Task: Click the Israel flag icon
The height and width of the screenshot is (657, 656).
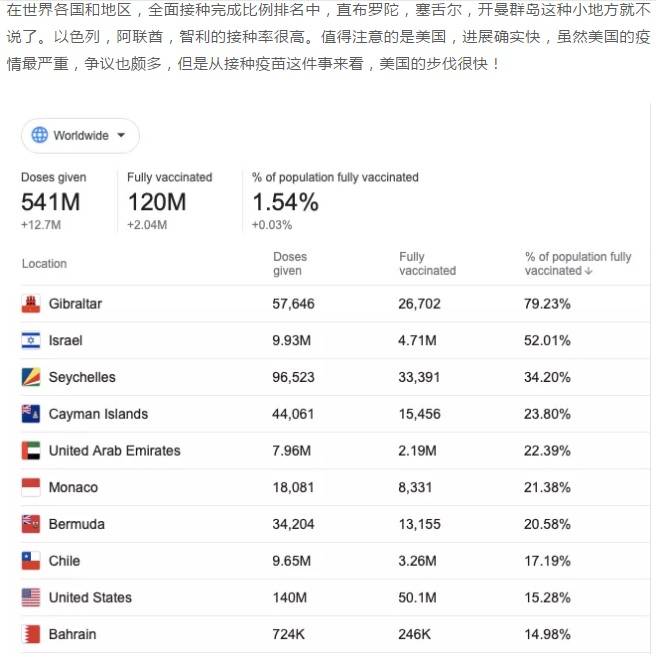Action: [x=31, y=341]
